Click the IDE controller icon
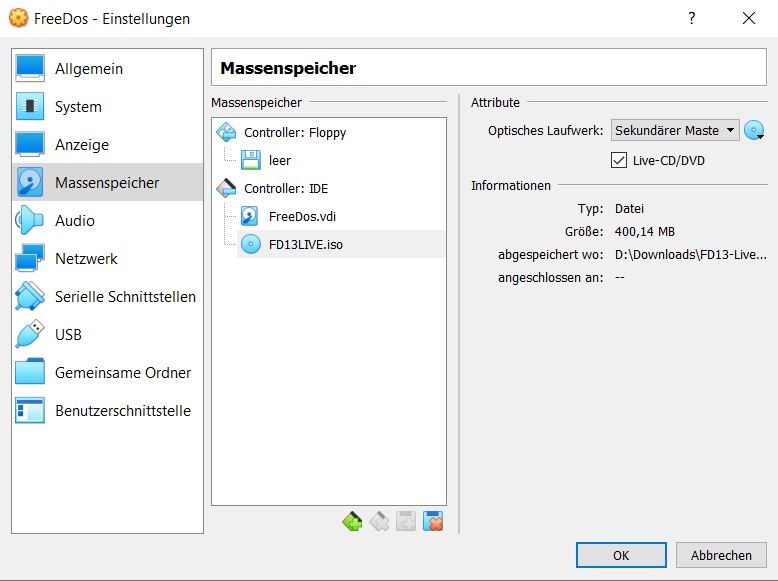The image size is (778, 581). pos(226,188)
